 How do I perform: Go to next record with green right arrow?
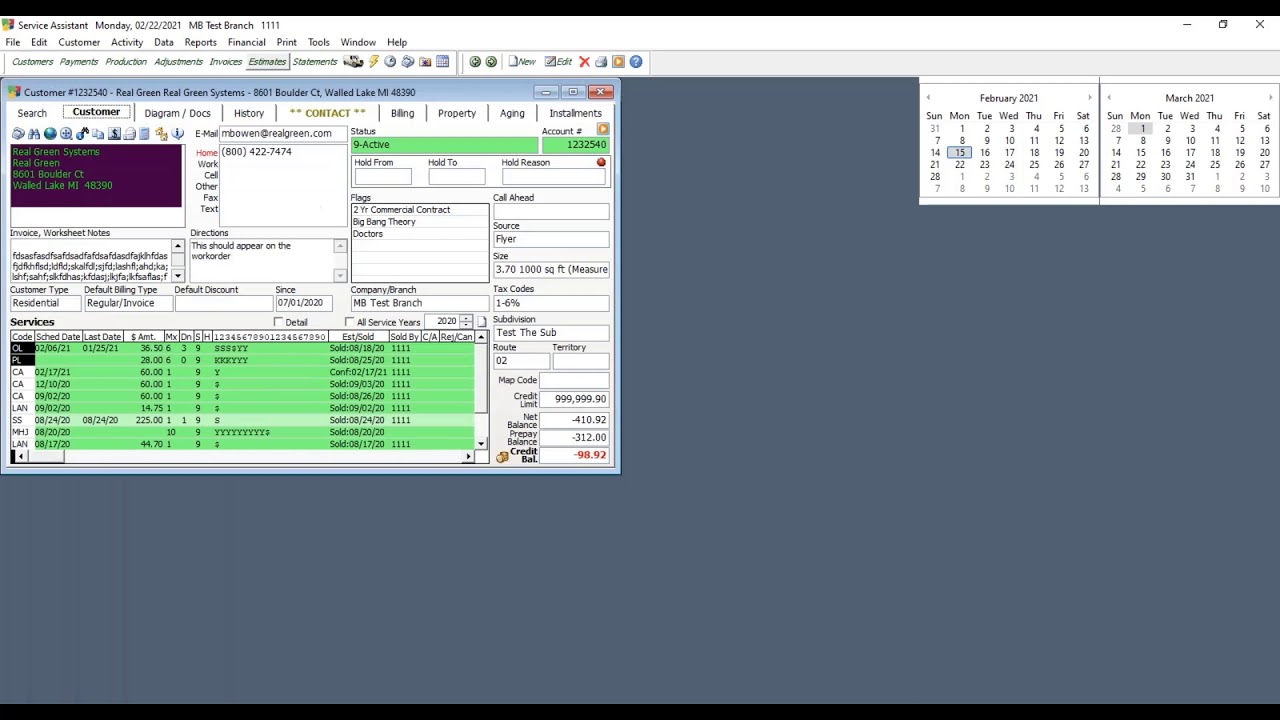(491, 62)
